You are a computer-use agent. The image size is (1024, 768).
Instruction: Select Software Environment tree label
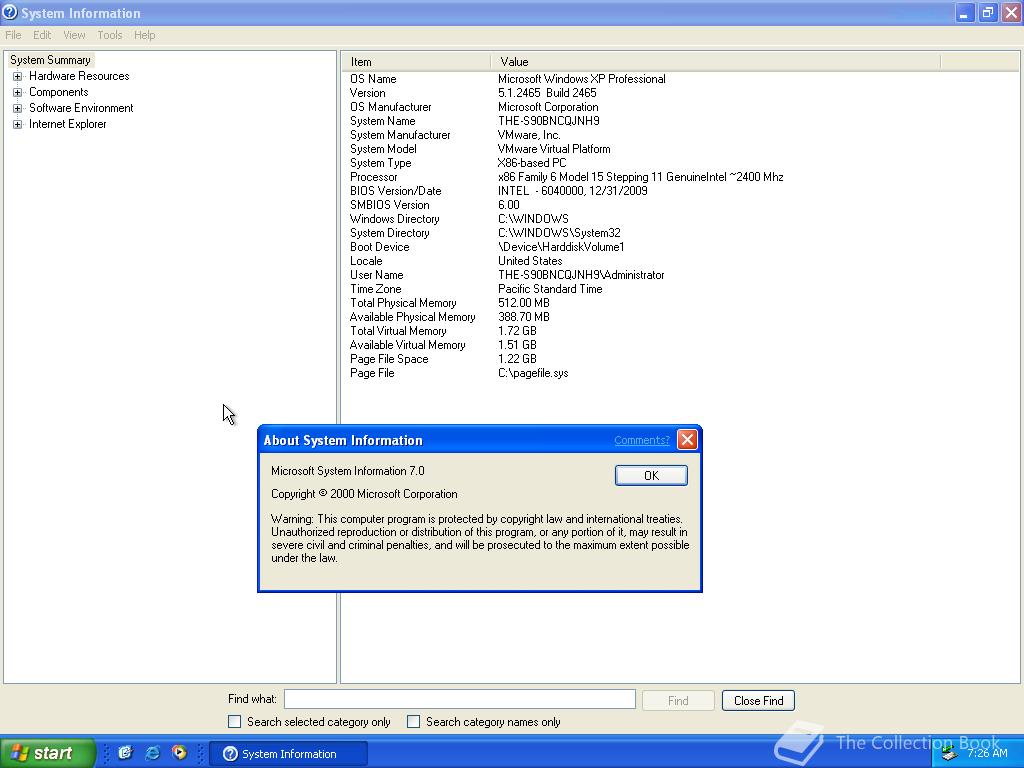click(81, 108)
